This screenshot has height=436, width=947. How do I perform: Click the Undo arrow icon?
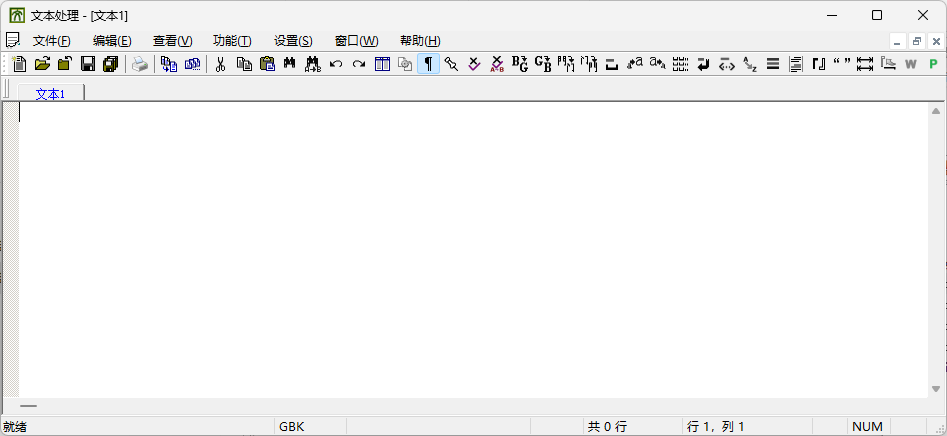[336, 64]
